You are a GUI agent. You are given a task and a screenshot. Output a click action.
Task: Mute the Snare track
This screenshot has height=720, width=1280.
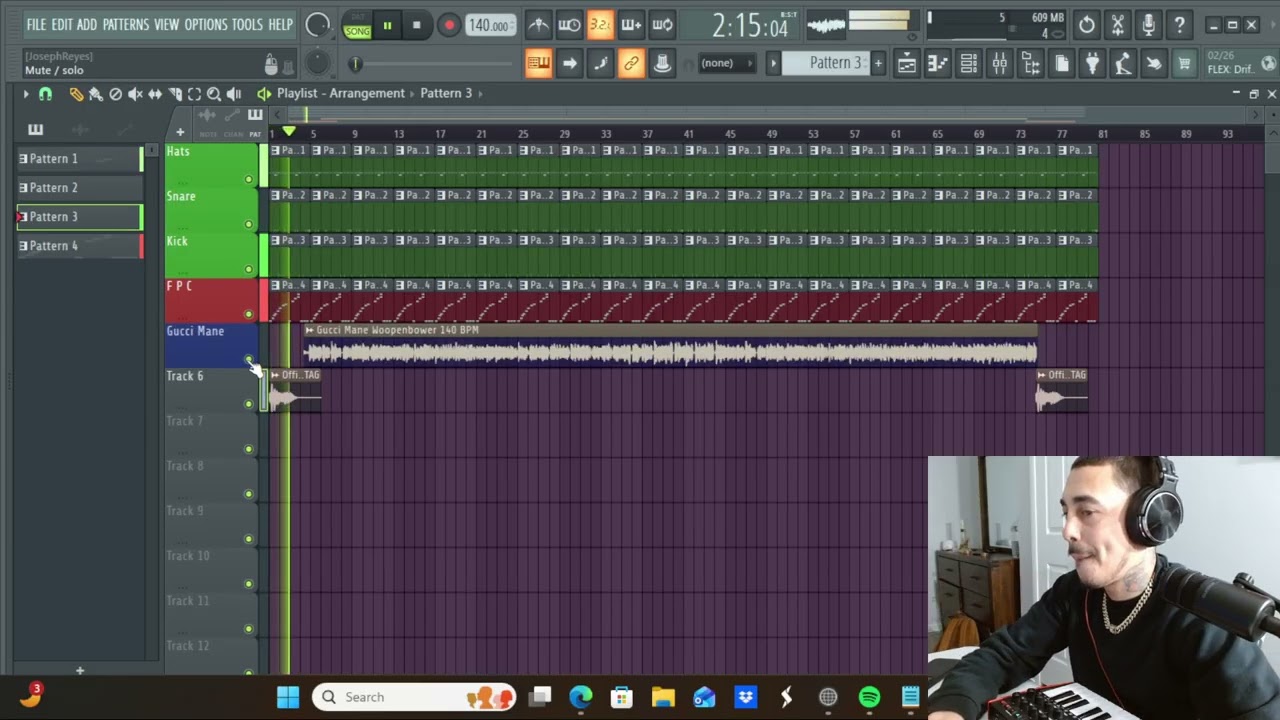(249, 224)
